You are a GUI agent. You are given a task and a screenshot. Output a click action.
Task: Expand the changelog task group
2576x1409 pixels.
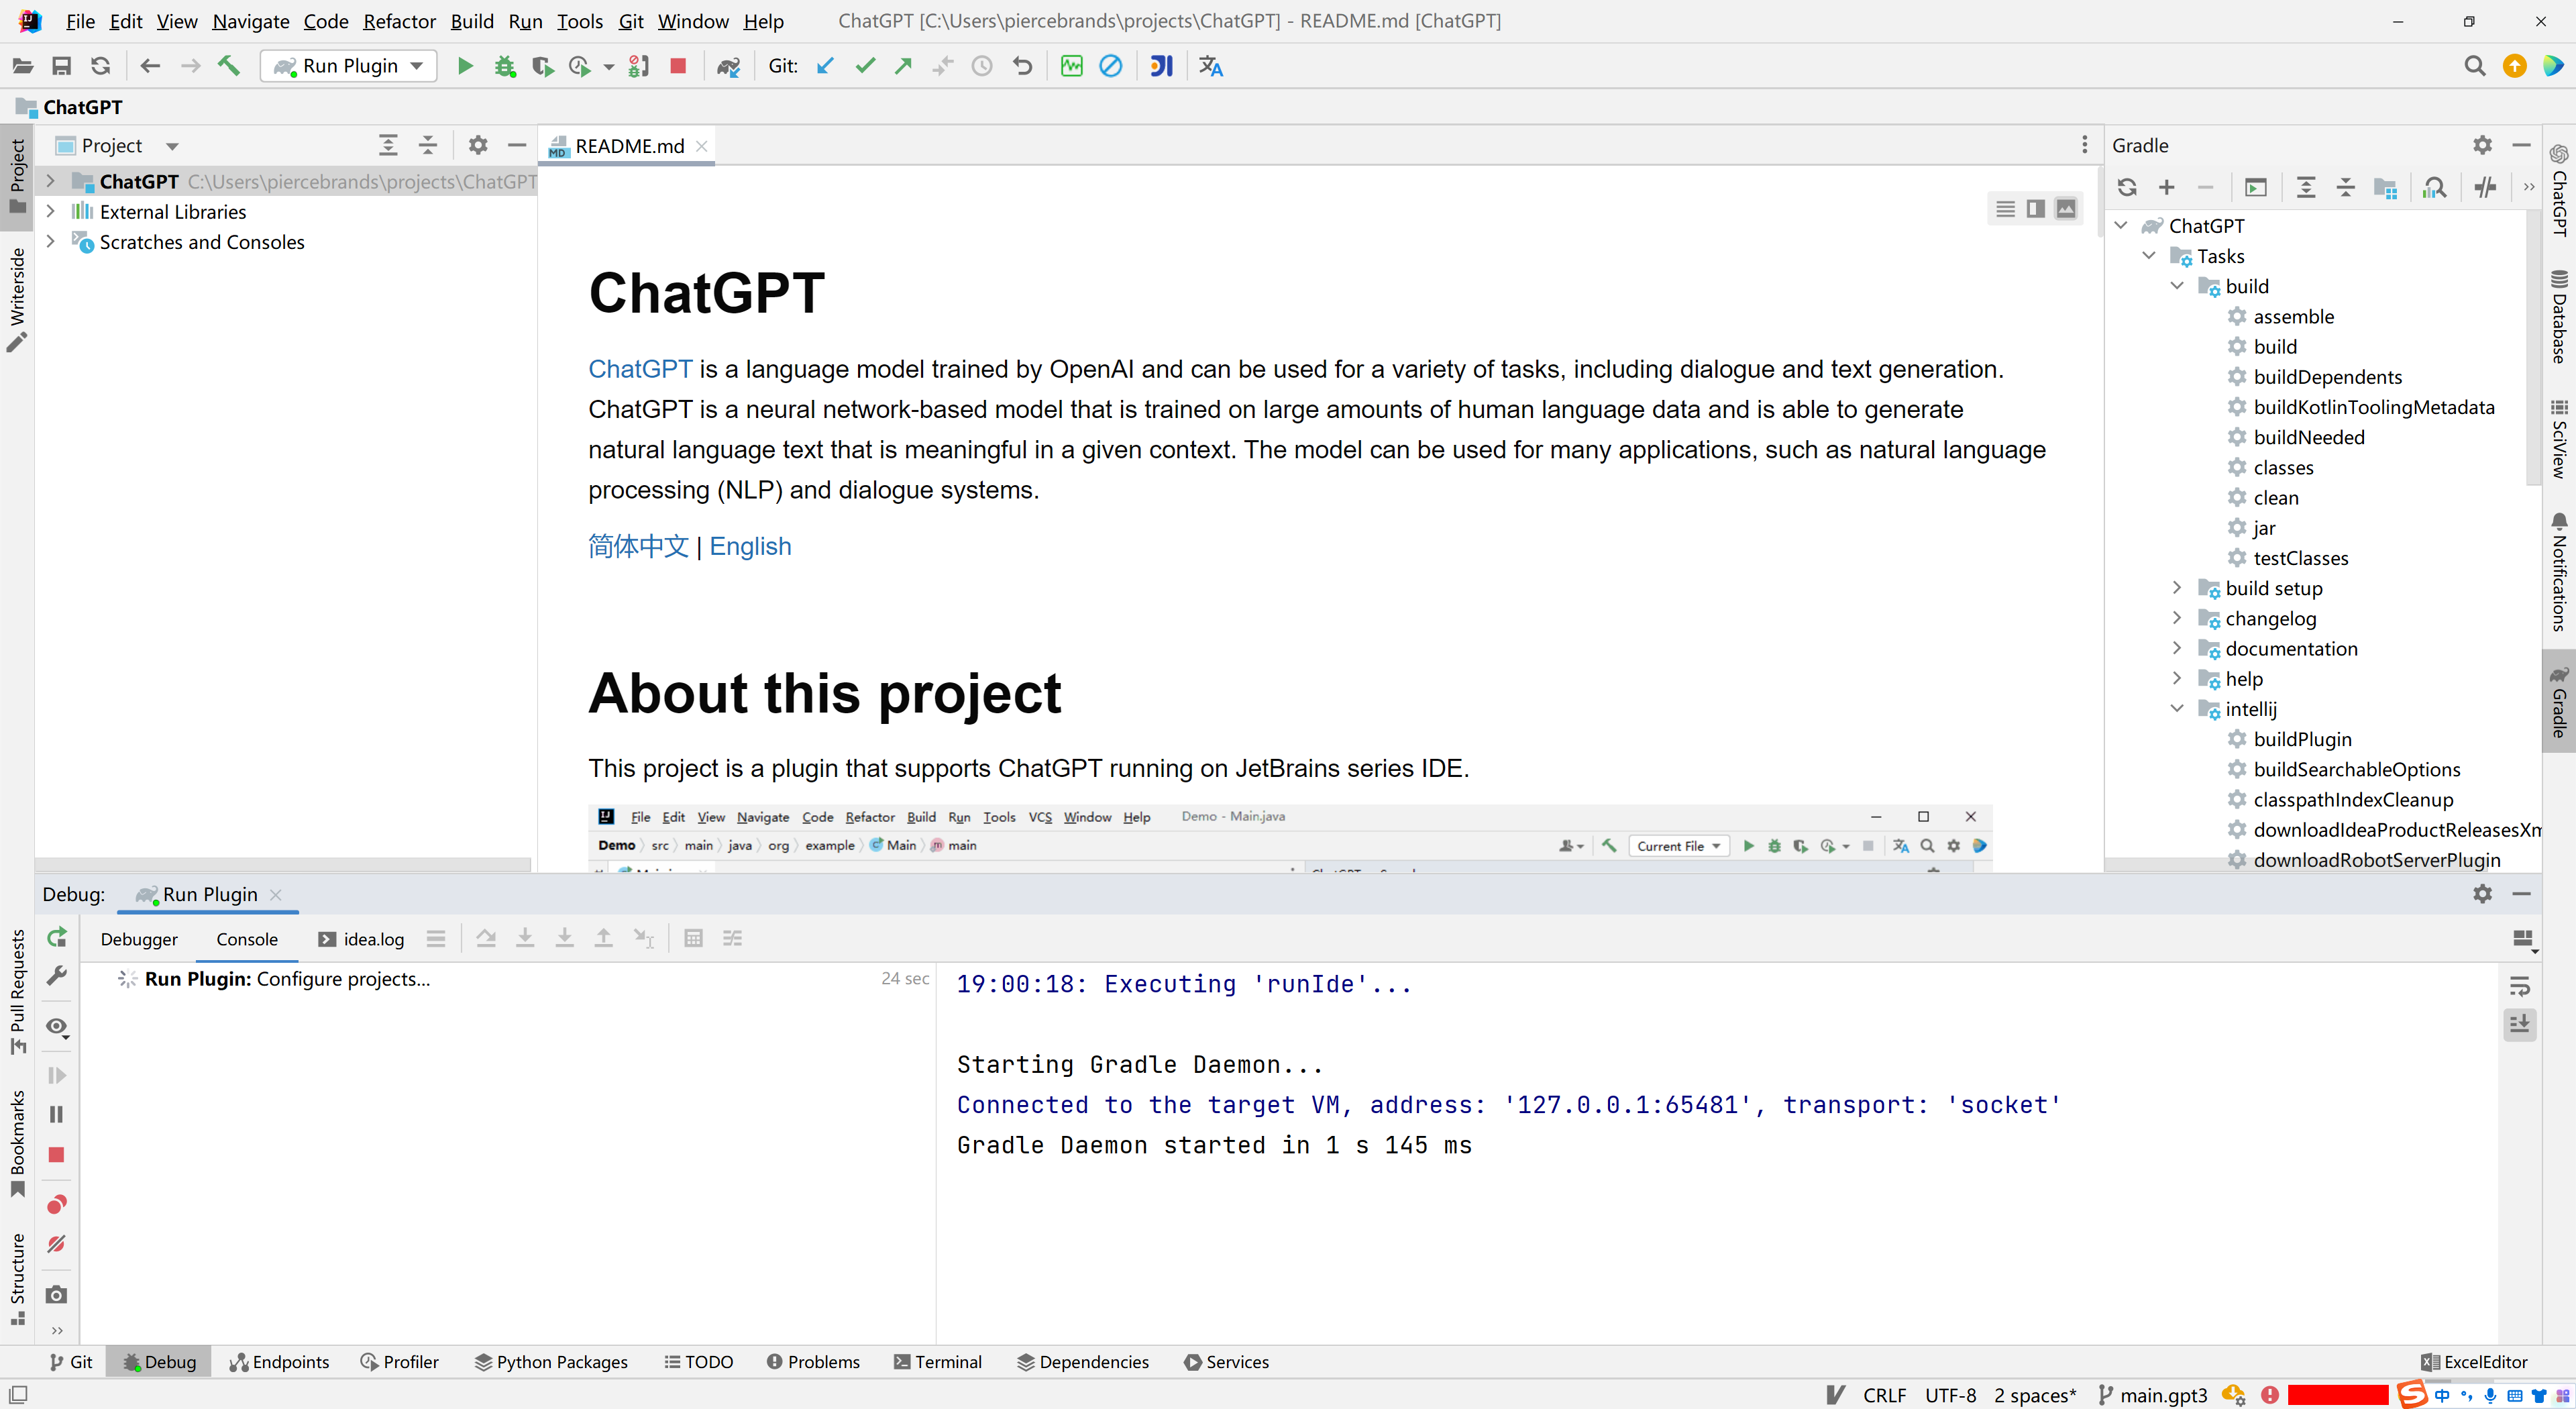(x=2177, y=617)
